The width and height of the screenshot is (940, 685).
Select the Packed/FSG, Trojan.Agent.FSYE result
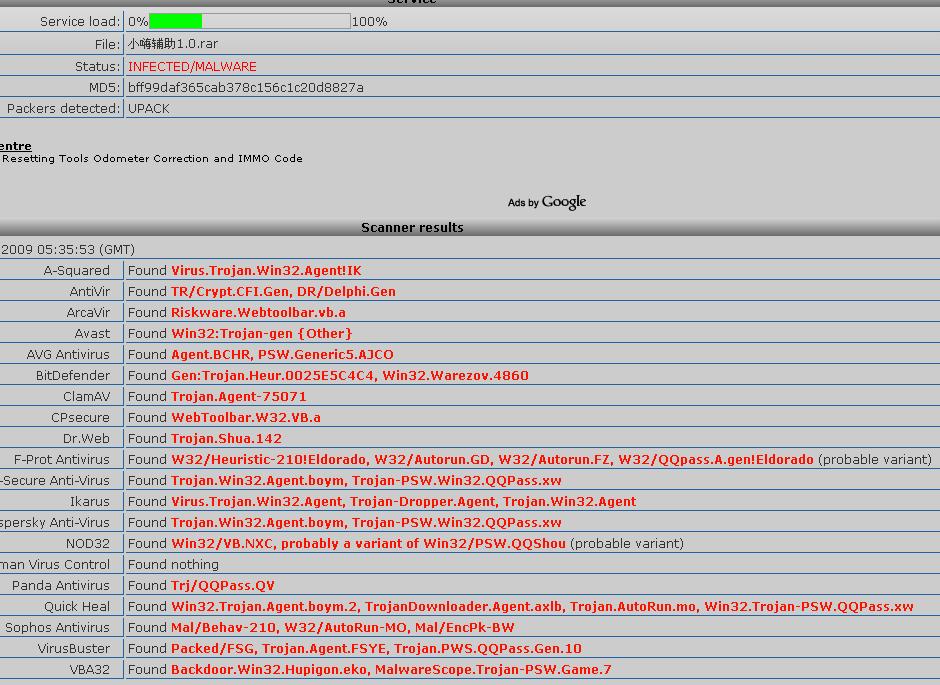[x=376, y=648]
